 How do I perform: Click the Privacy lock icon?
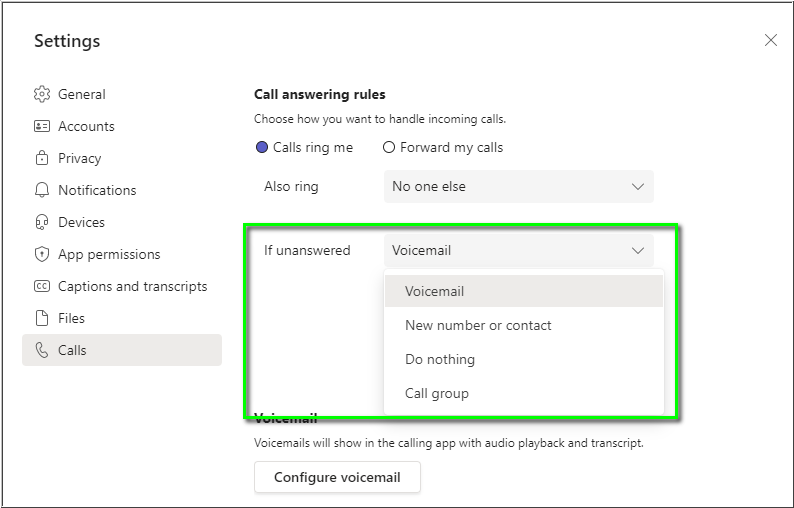[x=42, y=158]
